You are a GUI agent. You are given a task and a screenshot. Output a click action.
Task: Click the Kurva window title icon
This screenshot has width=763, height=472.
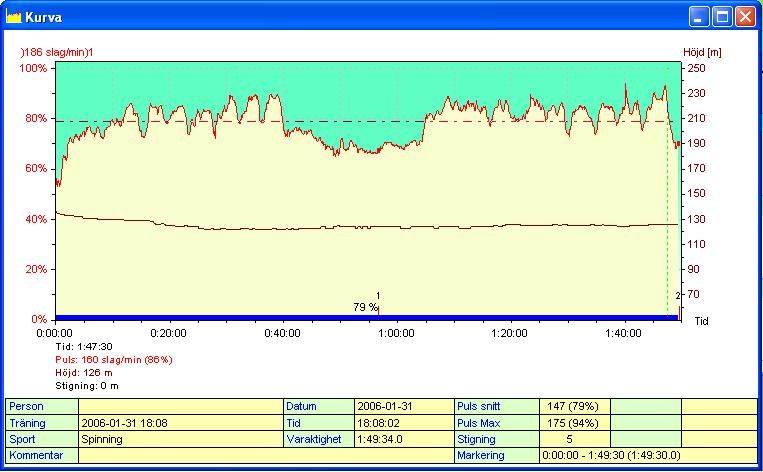click(14, 17)
